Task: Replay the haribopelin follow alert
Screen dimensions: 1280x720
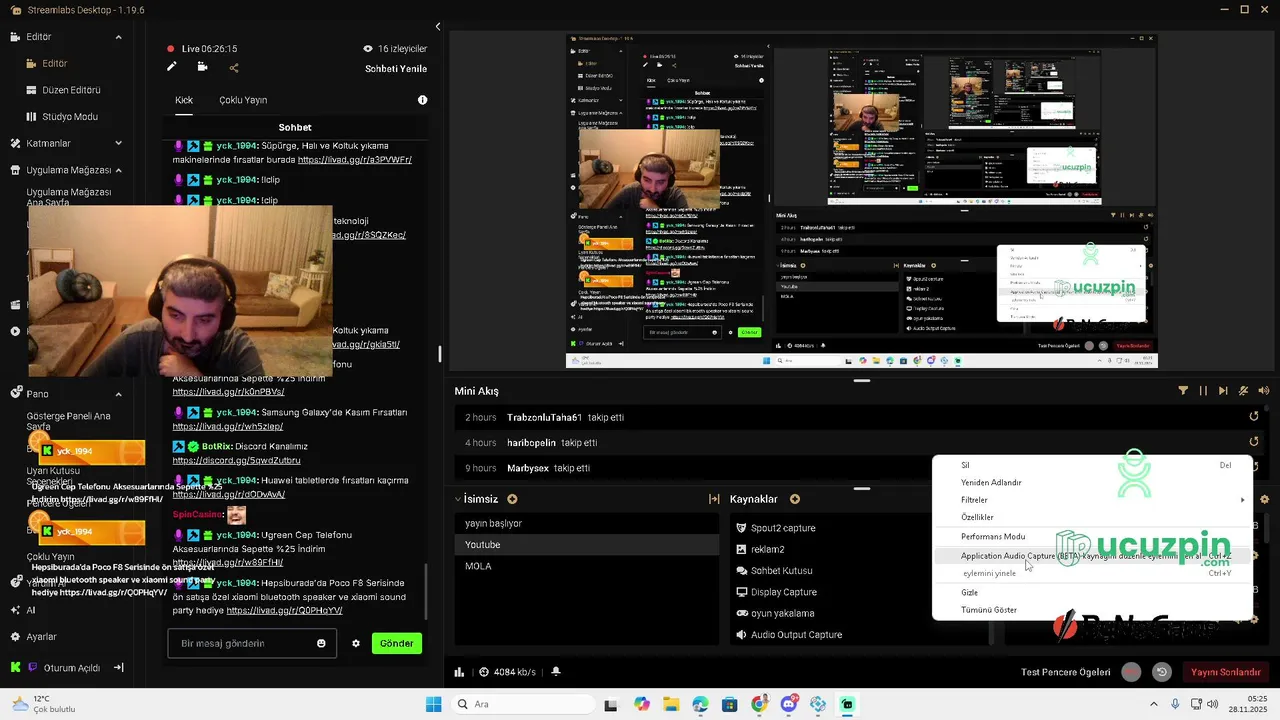Action: click(1254, 442)
